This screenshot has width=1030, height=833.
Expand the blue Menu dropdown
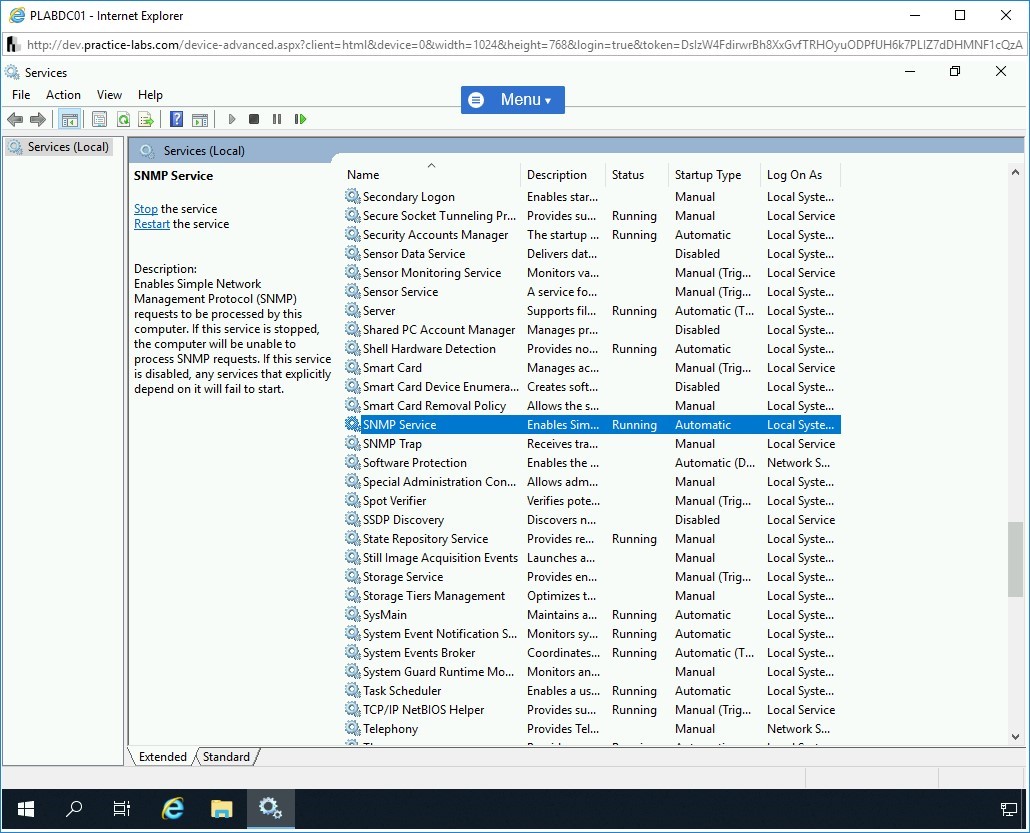tap(512, 100)
